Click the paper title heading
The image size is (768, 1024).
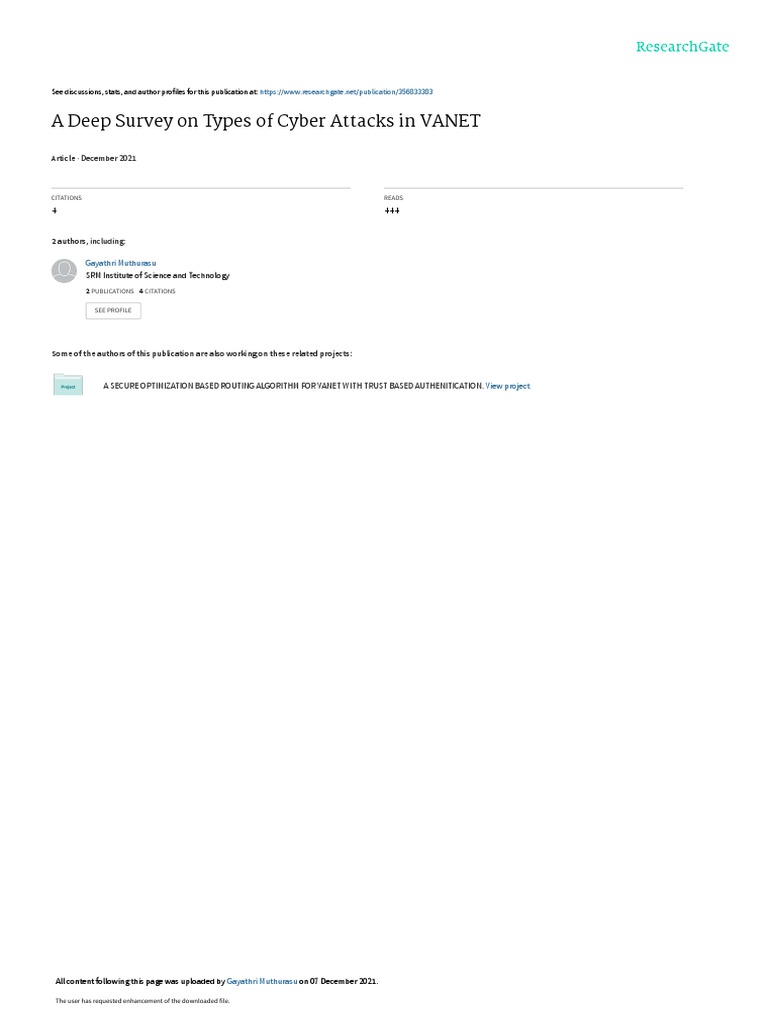point(266,121)
